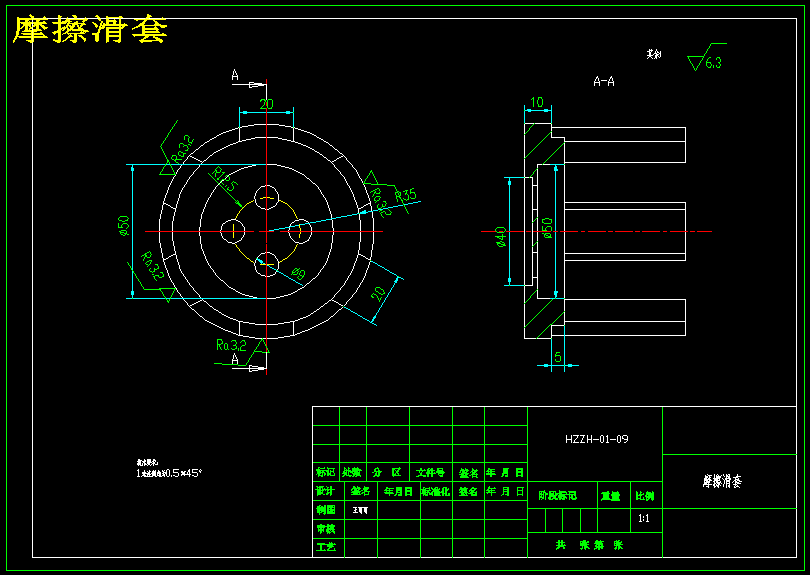Click the 重量 header cell
The image size is (810, 575).
[610, 496]
